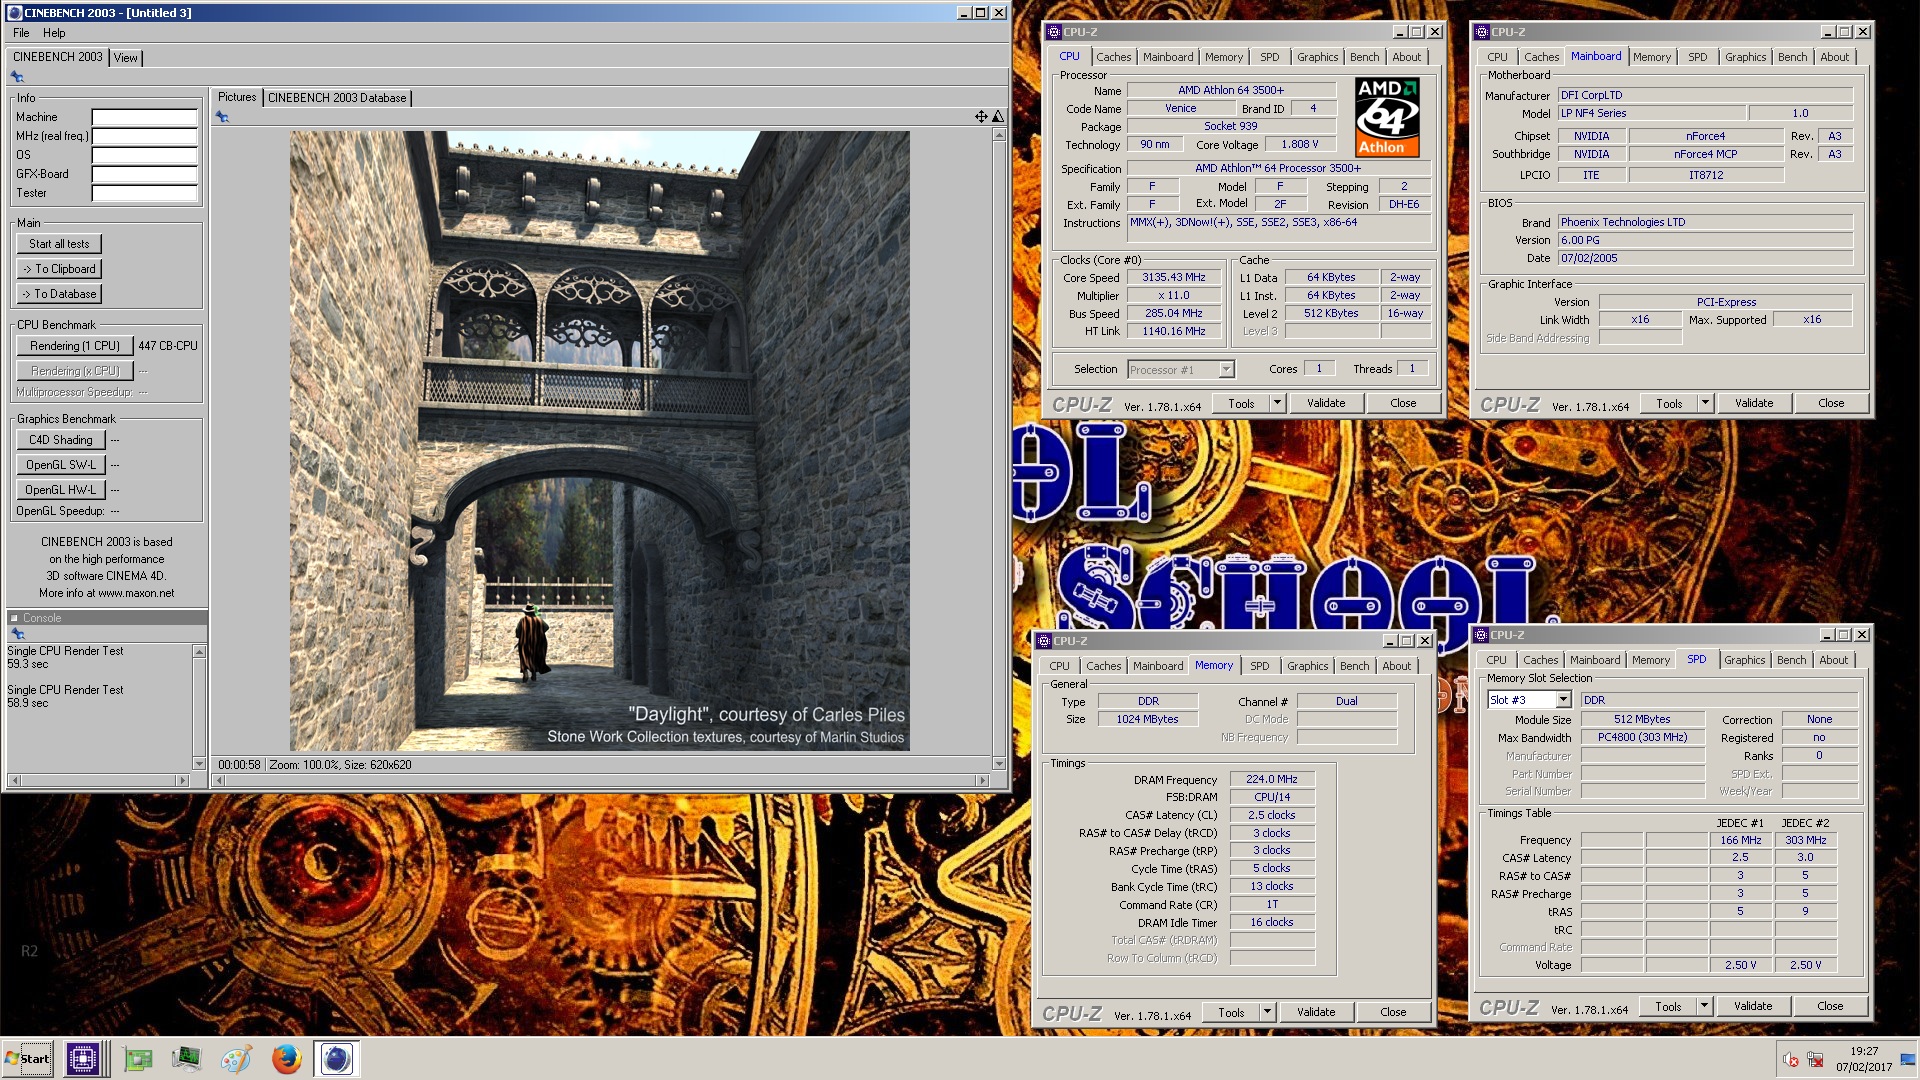Image resolution: width=1920 pixels, height=1080 pixels.
Task: Open the Help menu in Cinebench
Action: click(x=54, y=33)
